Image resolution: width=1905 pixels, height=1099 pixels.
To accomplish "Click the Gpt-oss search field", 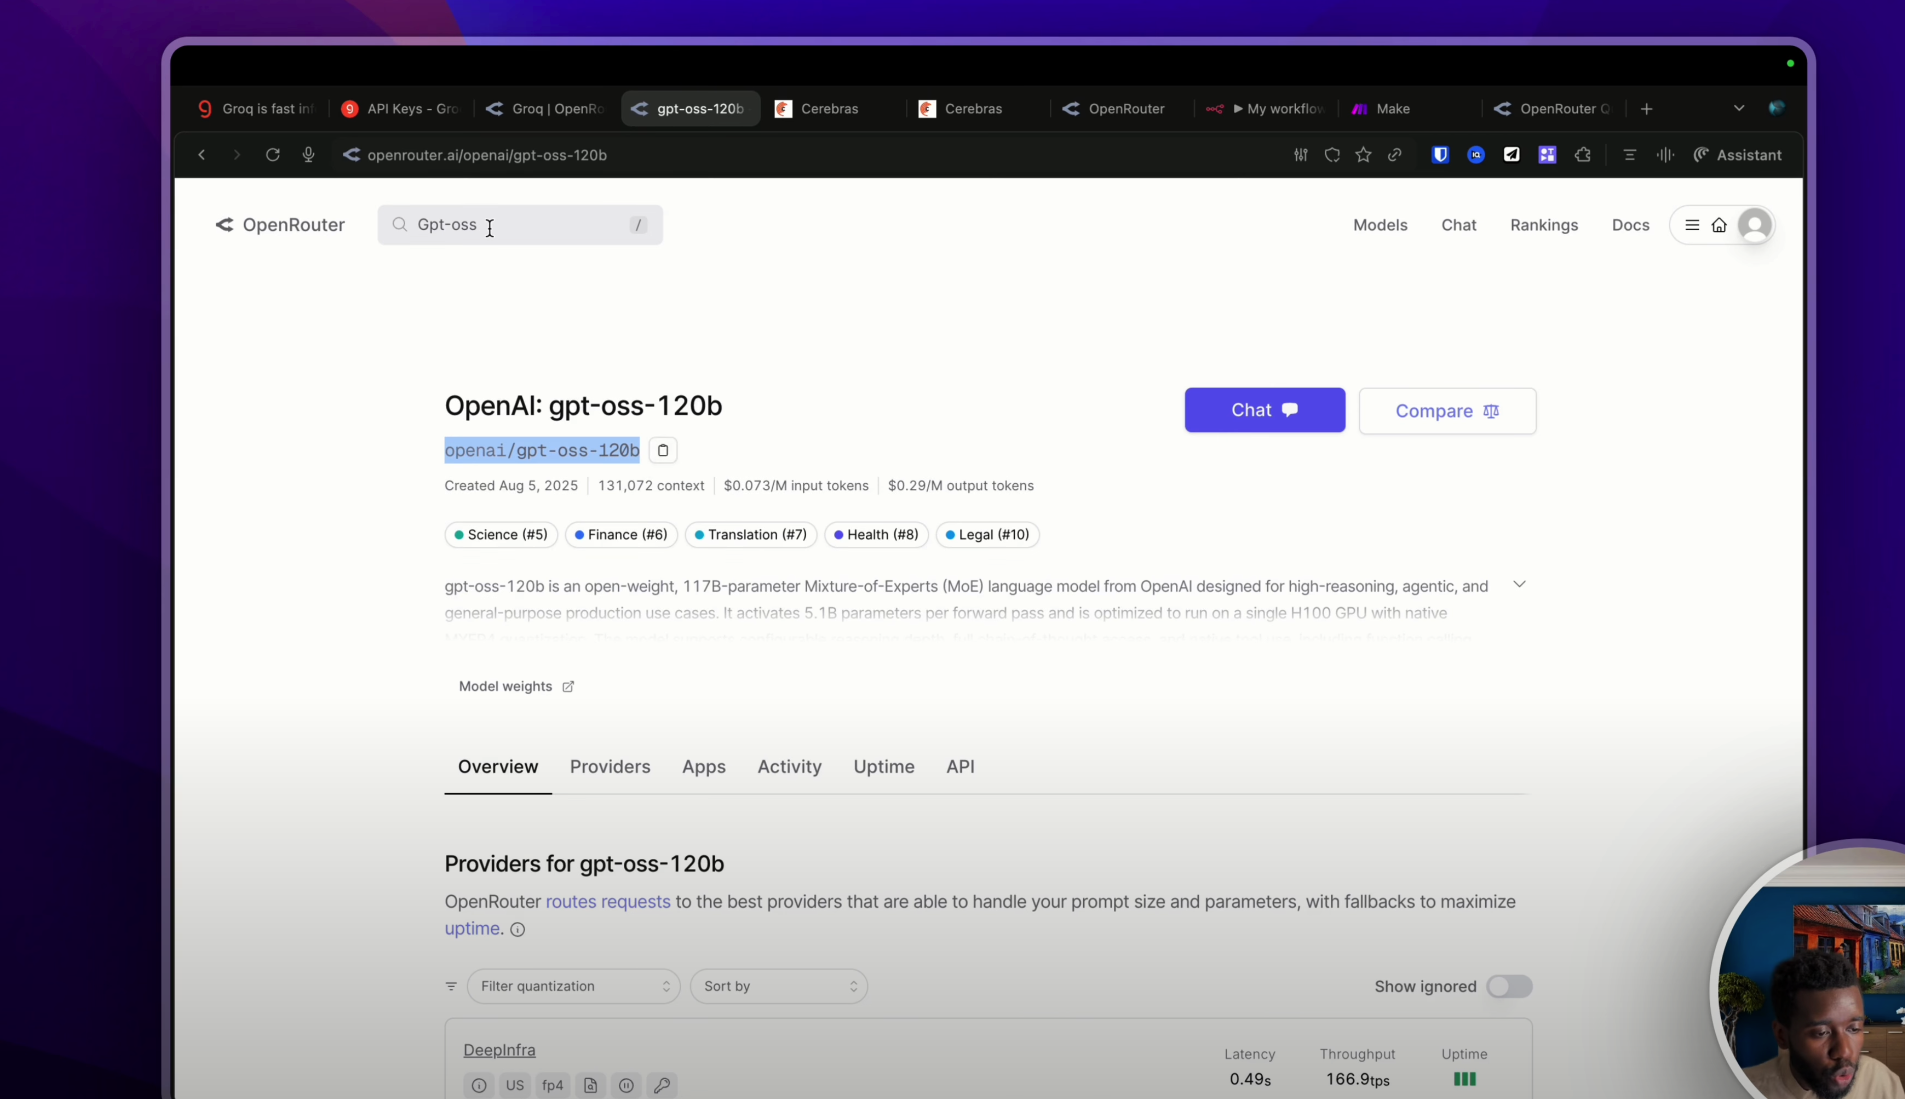I will (x=520, y=225).
